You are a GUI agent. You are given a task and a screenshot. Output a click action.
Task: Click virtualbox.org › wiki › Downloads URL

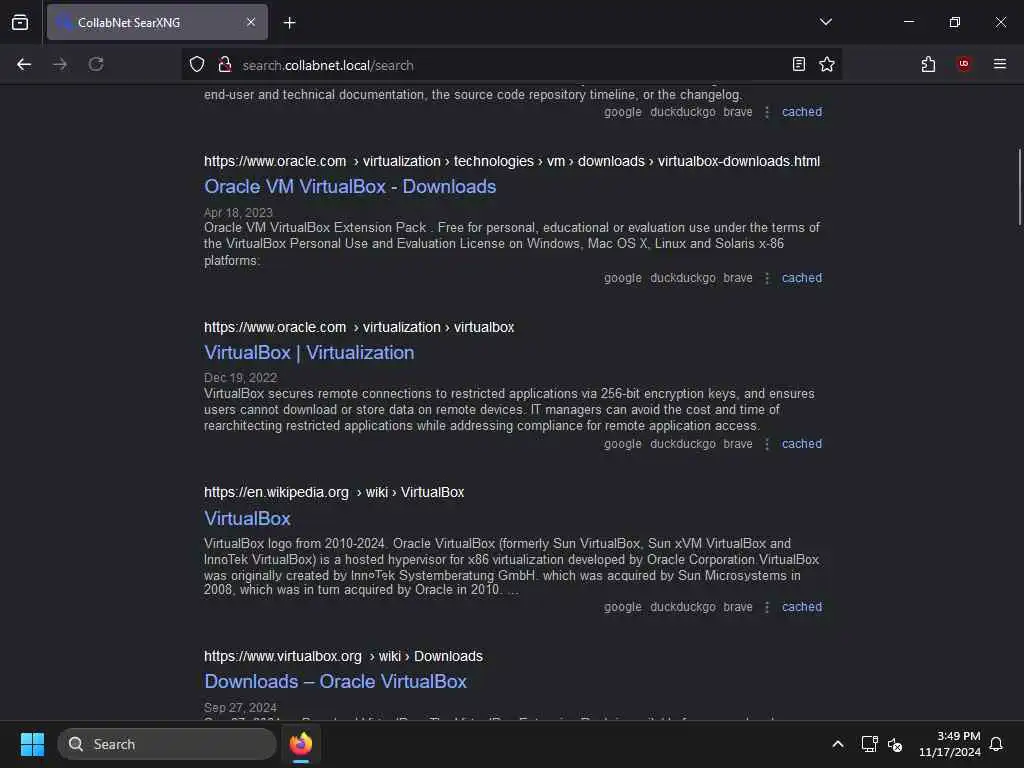343,656
